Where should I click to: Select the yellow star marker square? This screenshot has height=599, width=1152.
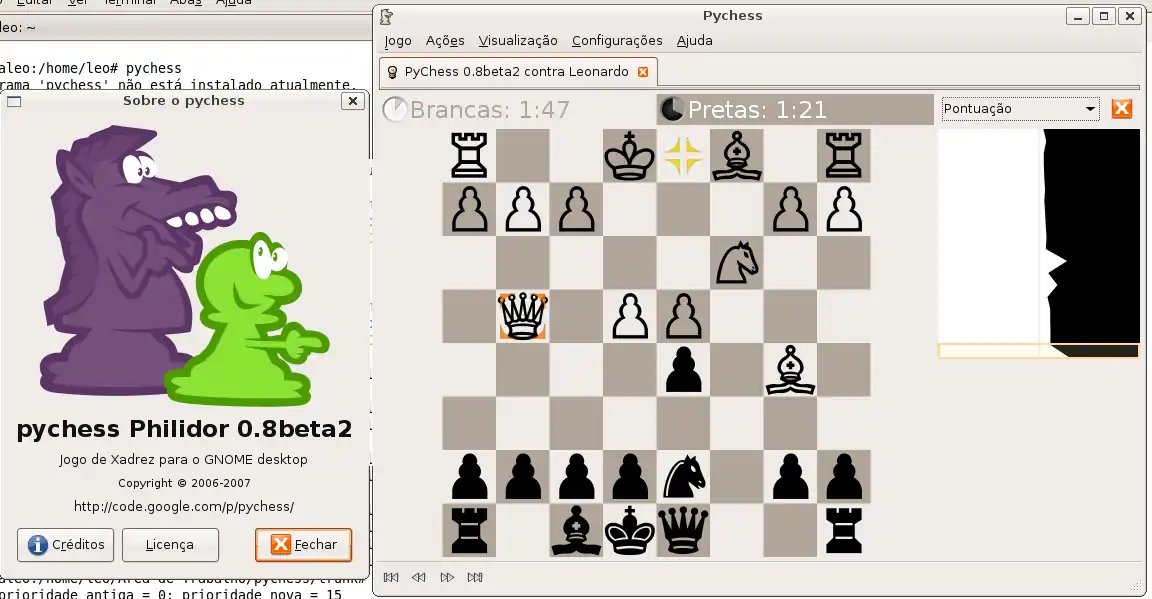point(683,155)
